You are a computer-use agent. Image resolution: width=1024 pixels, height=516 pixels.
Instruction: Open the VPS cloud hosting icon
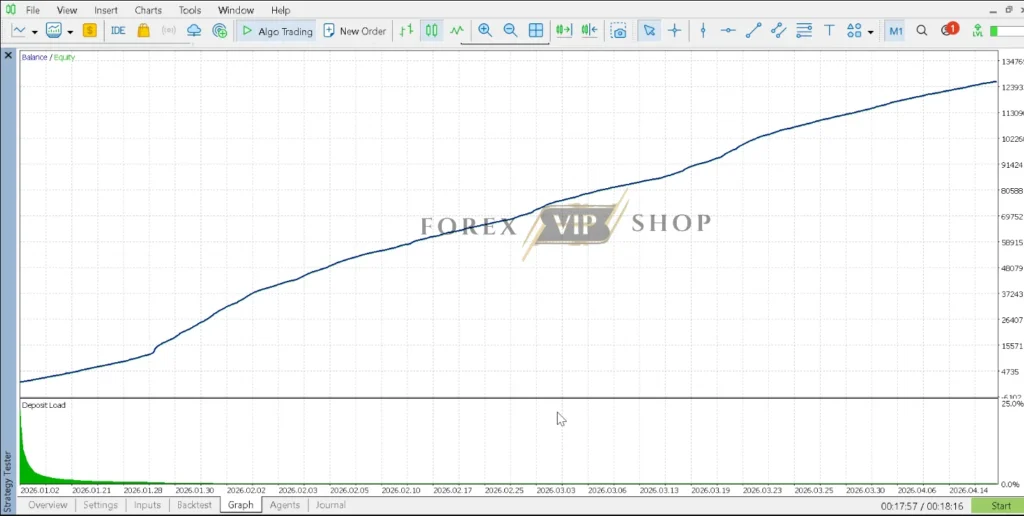click(194, 31)
